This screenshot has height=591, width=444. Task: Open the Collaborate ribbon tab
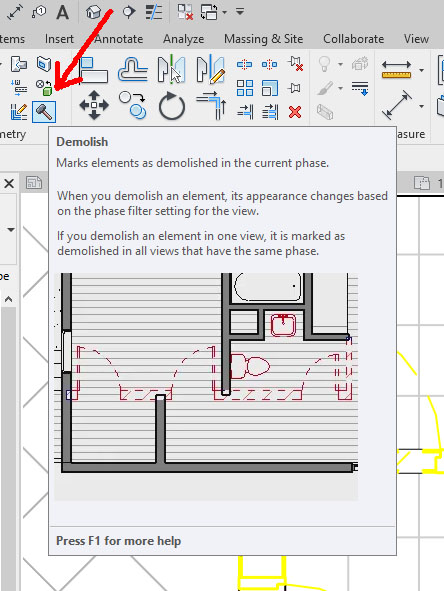pyautogui.click(x=354, y=39)
